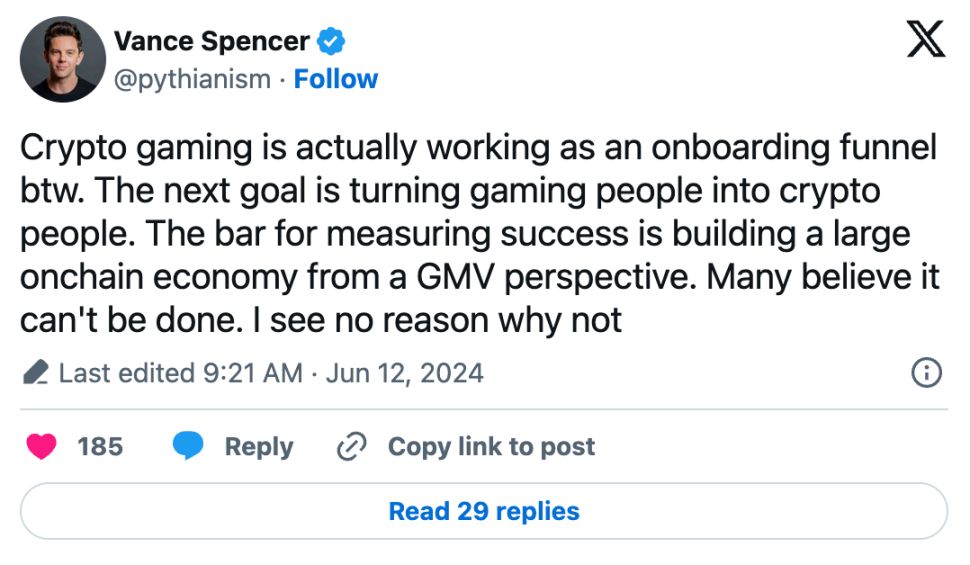Like the post with the heart icon

pos(41,446)
